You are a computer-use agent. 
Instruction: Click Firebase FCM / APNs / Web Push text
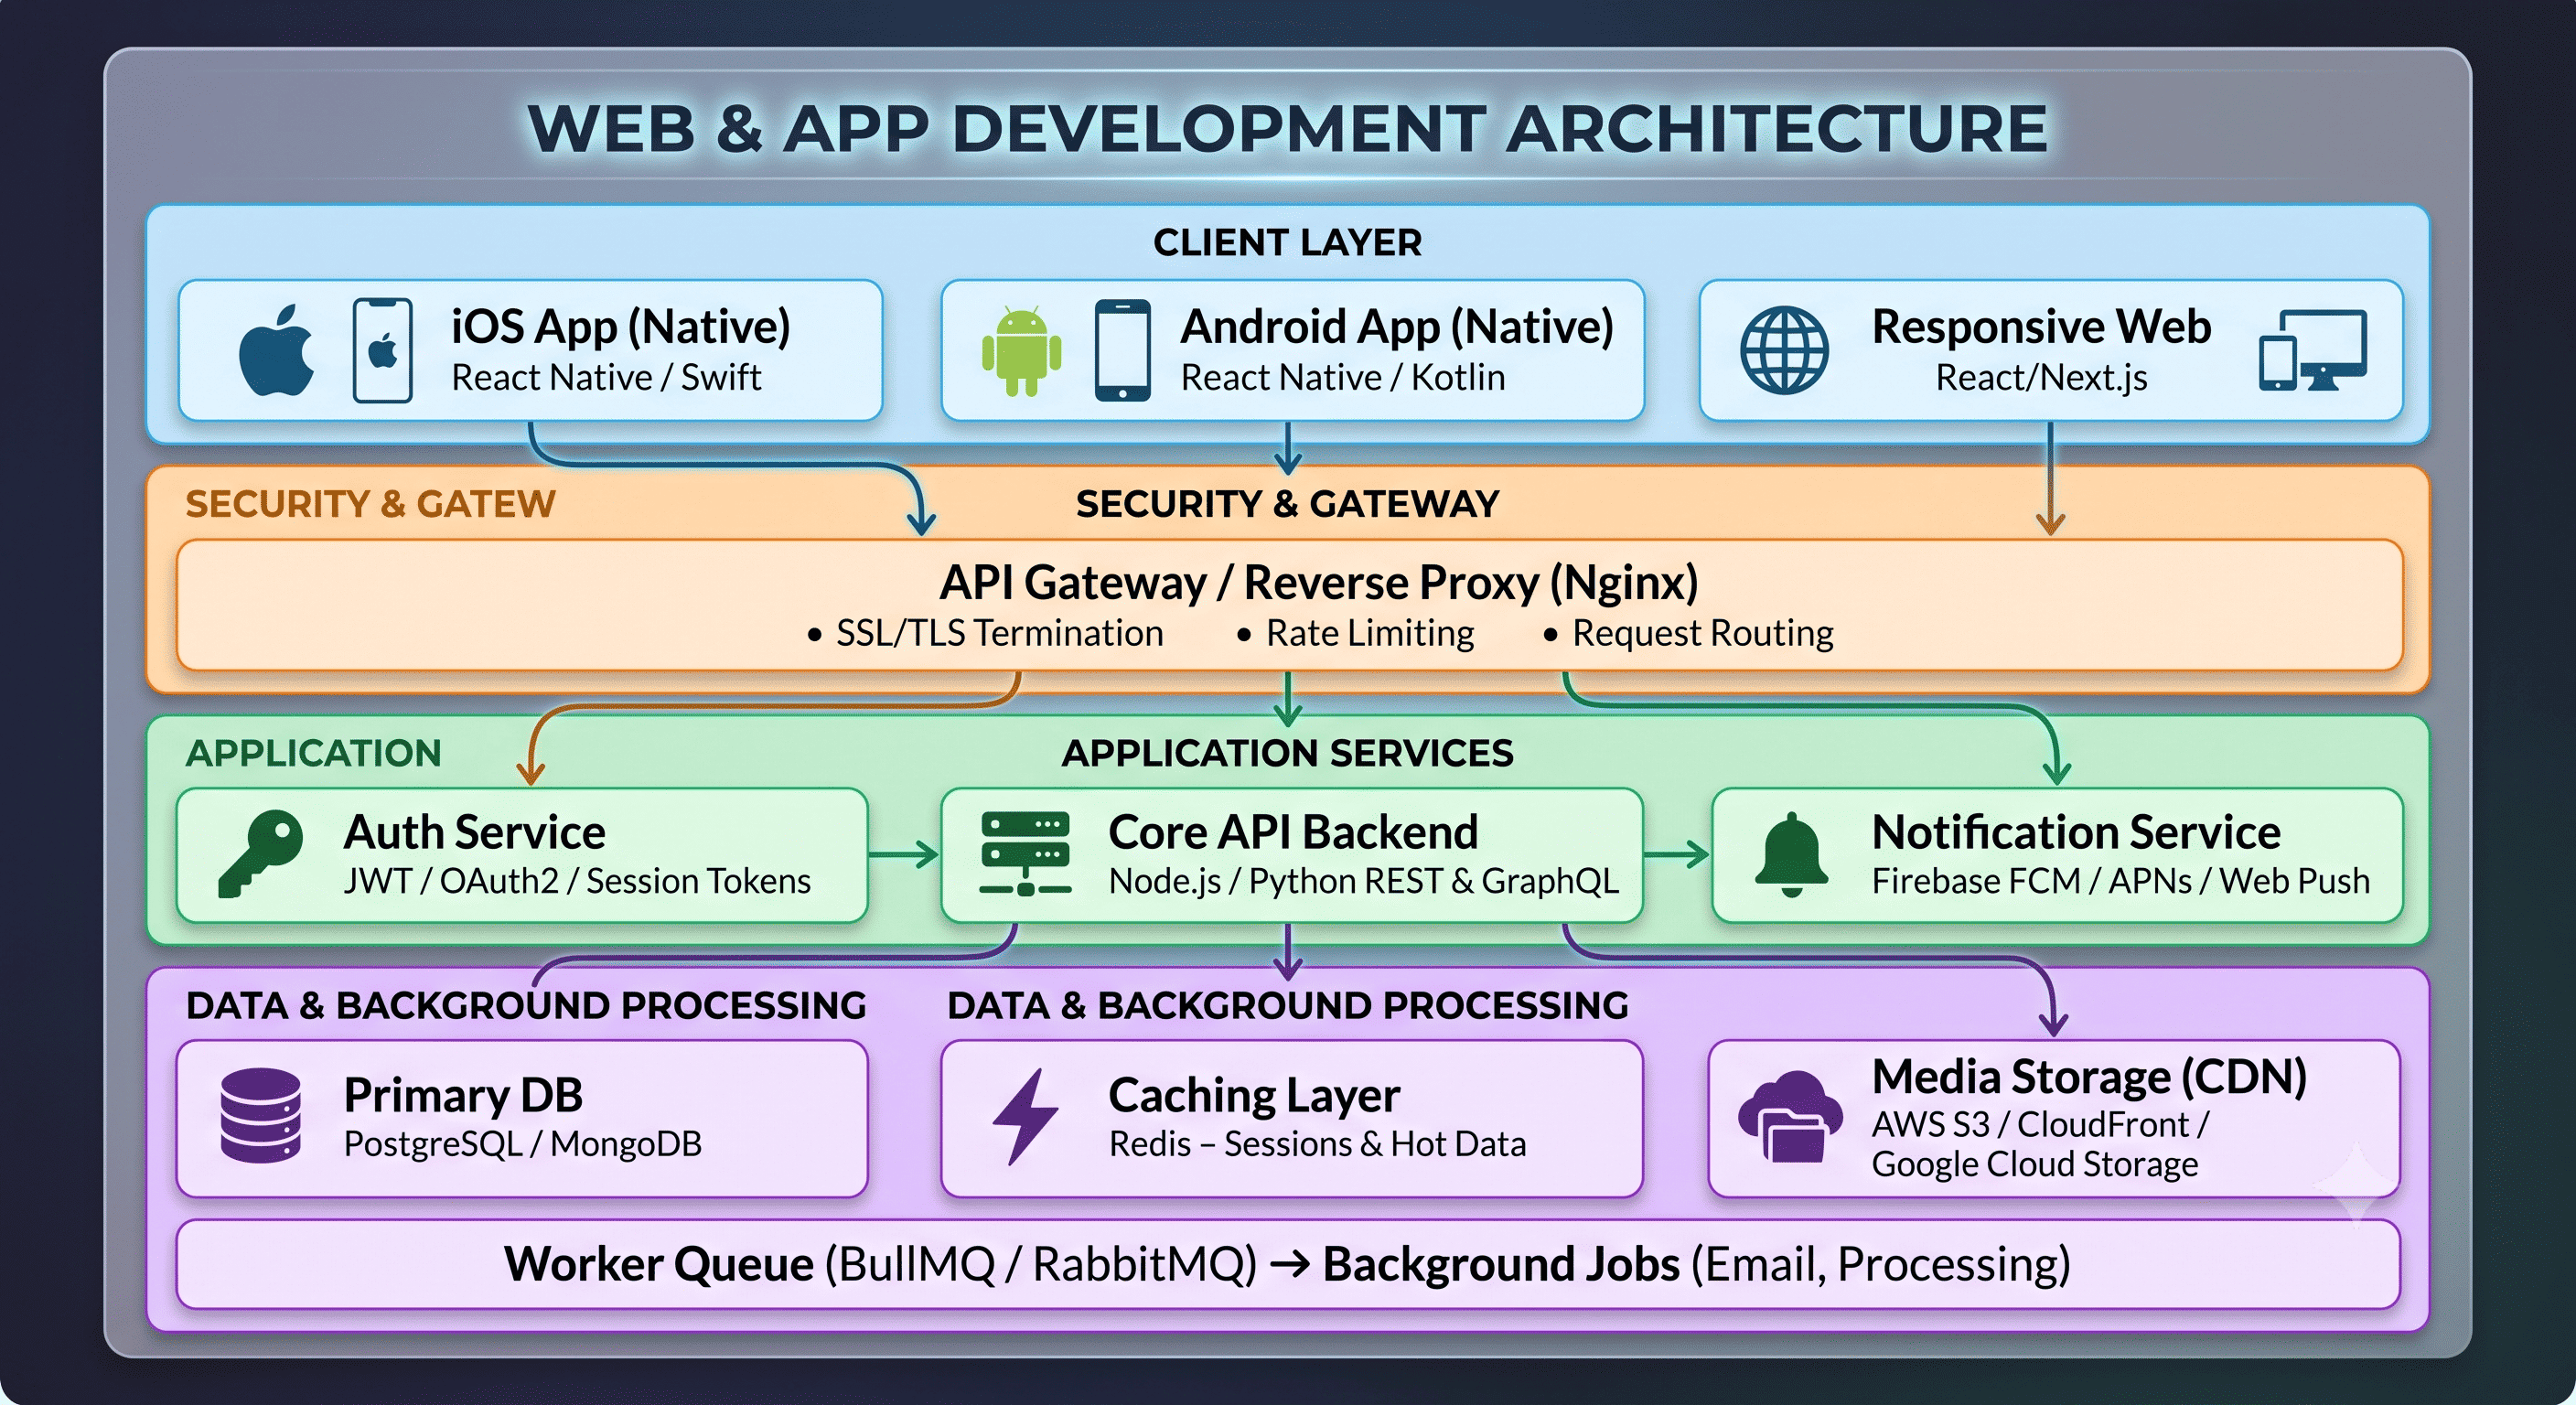tap(2120, 881)
